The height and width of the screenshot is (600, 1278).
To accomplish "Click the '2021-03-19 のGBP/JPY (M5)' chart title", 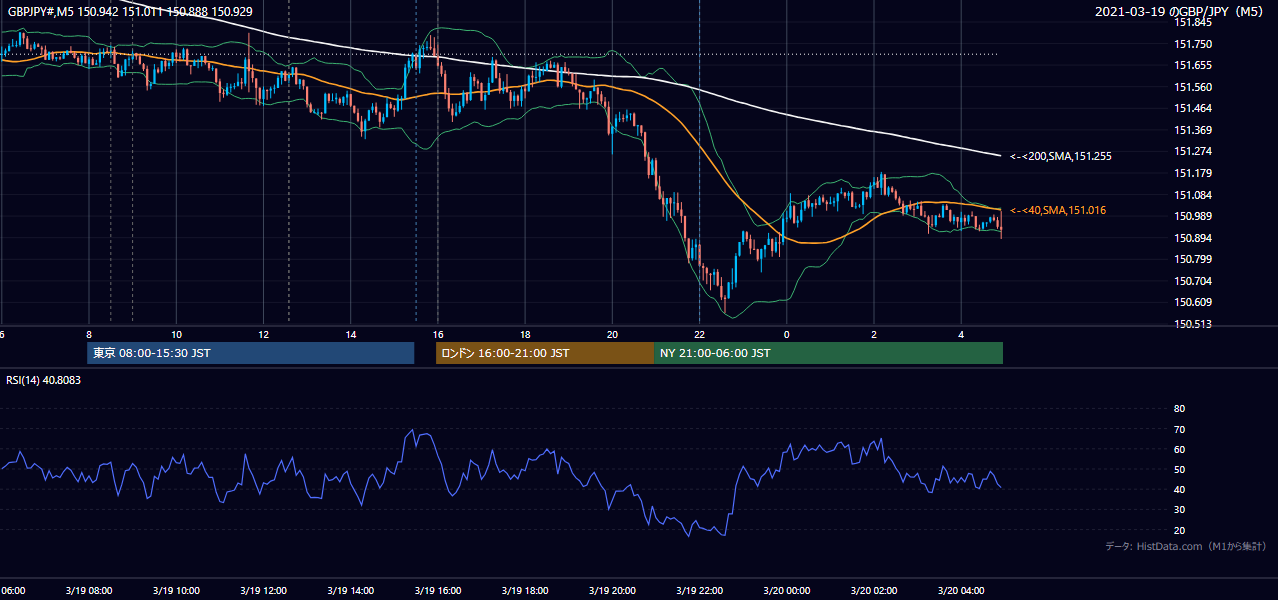I will 1181,12.
